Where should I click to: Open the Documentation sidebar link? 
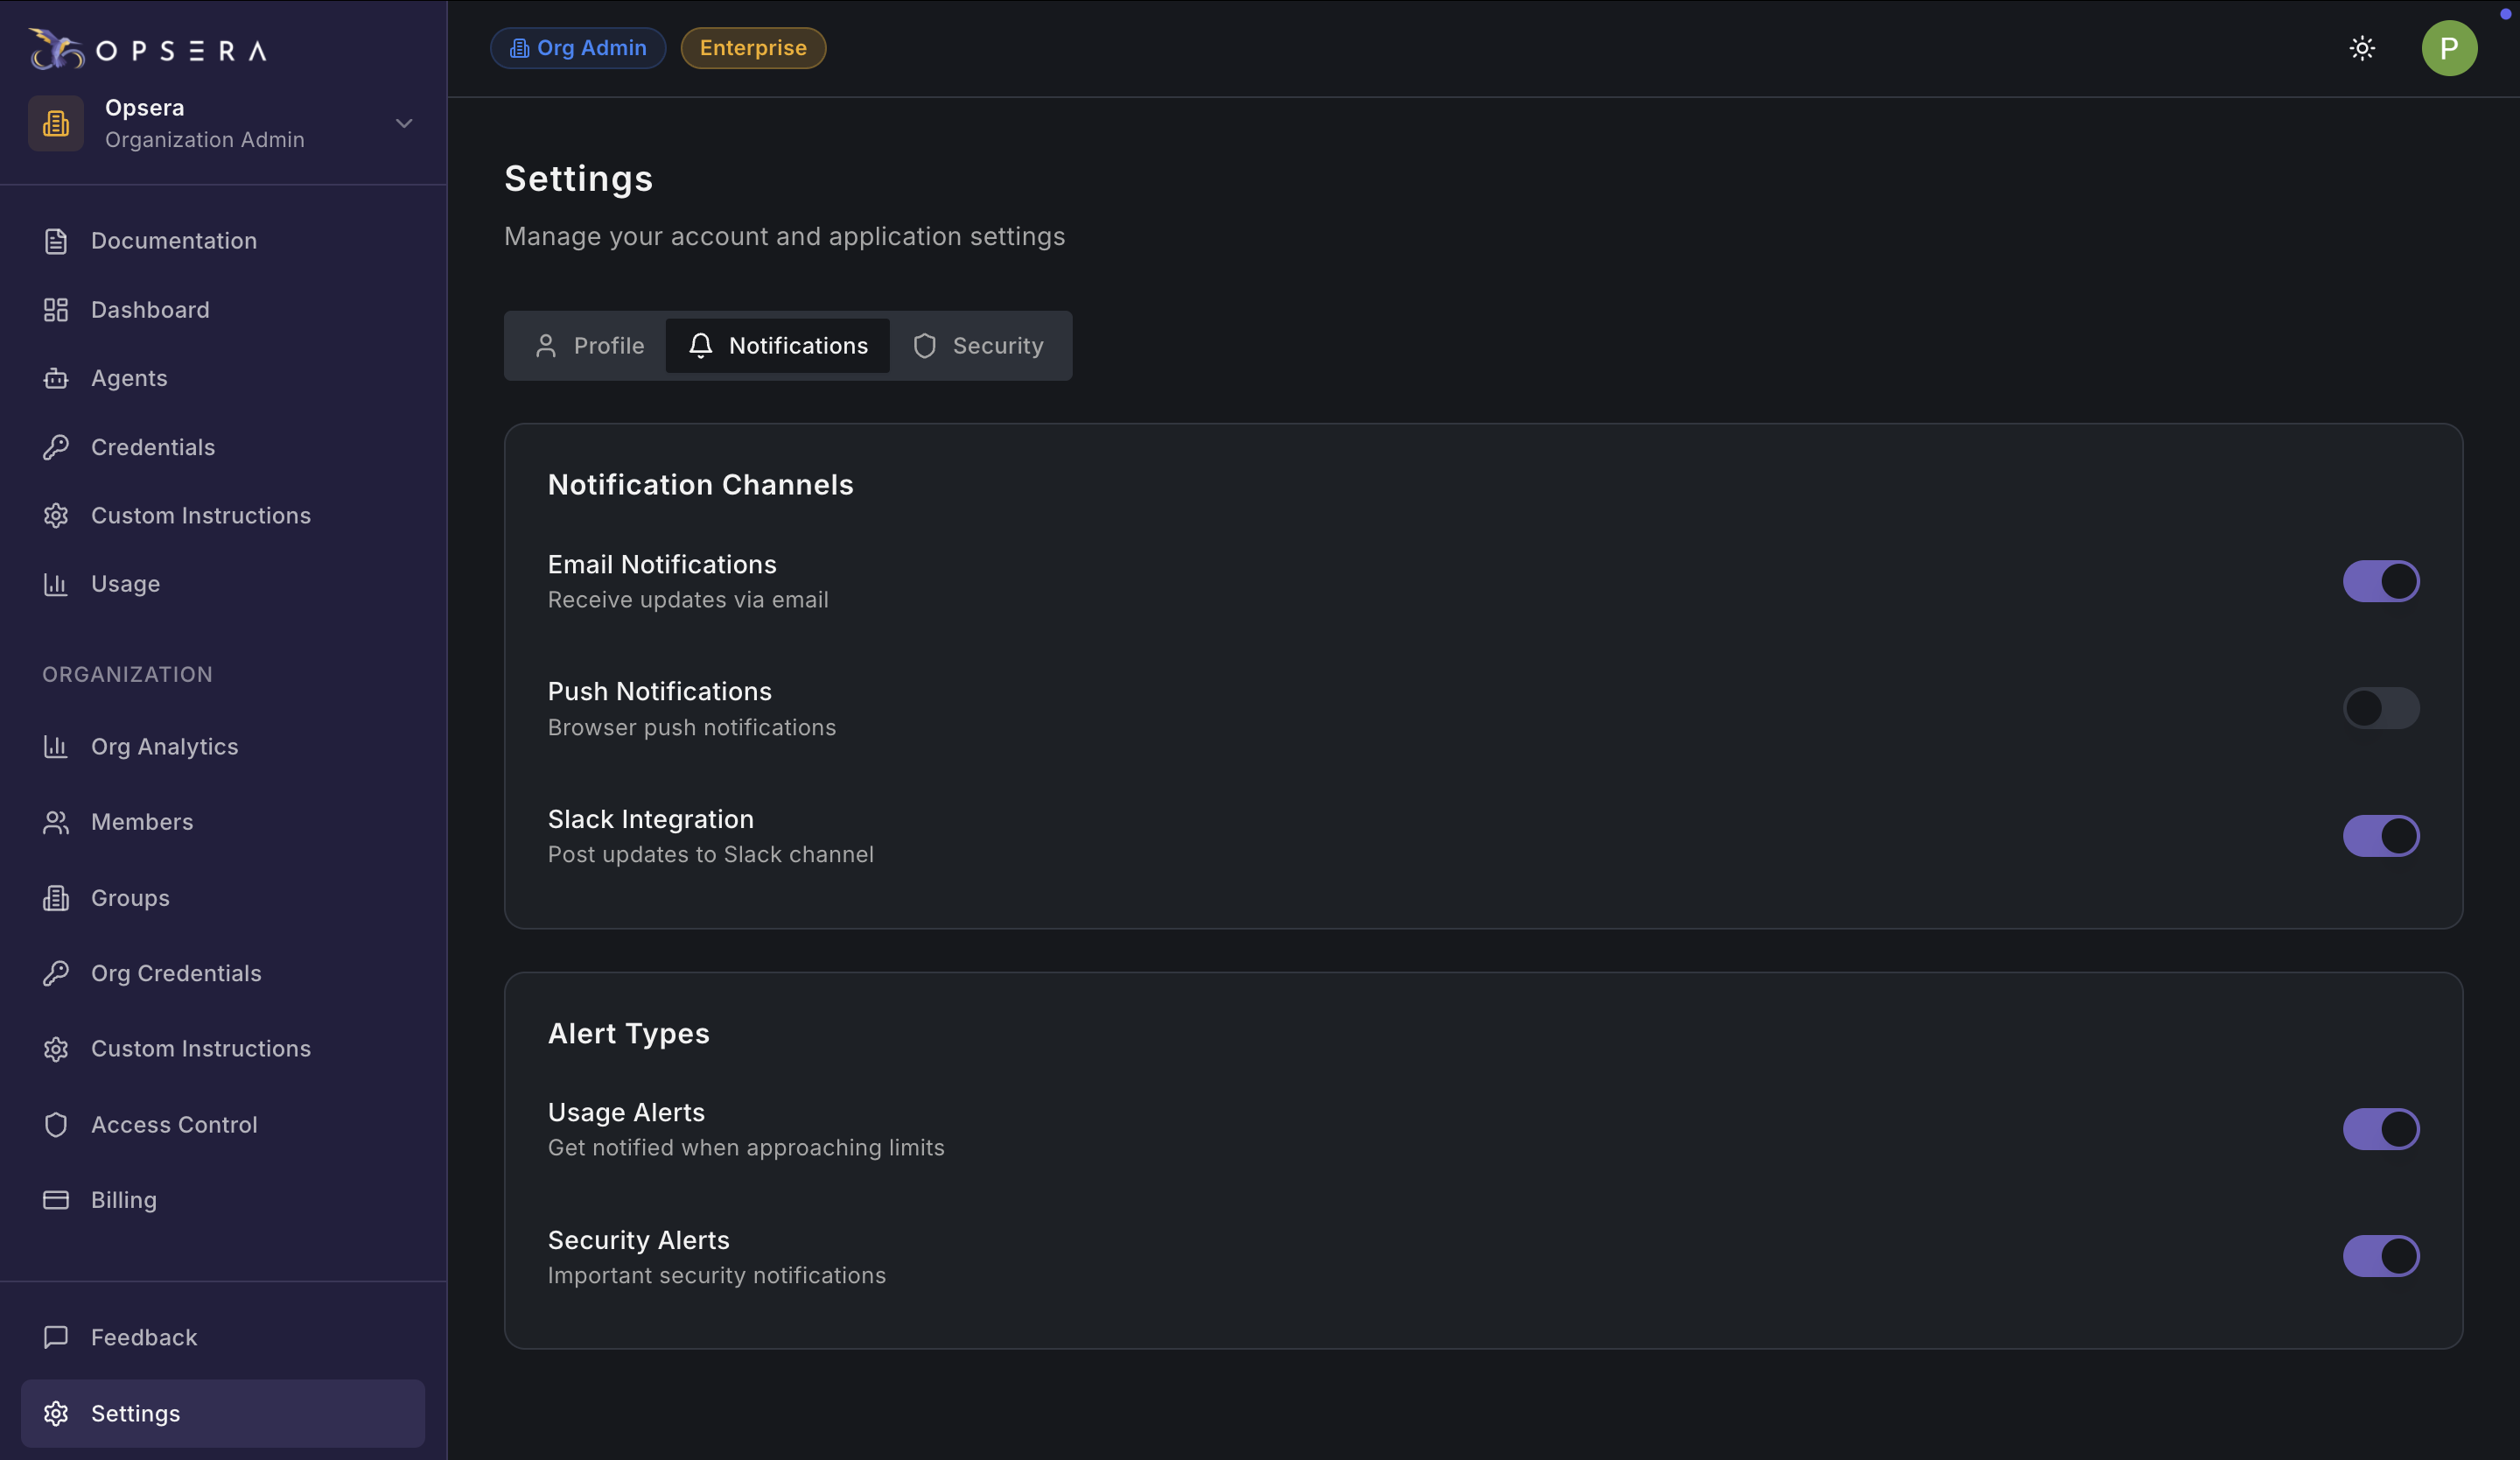pyautogui.click(x=173, y=241)
